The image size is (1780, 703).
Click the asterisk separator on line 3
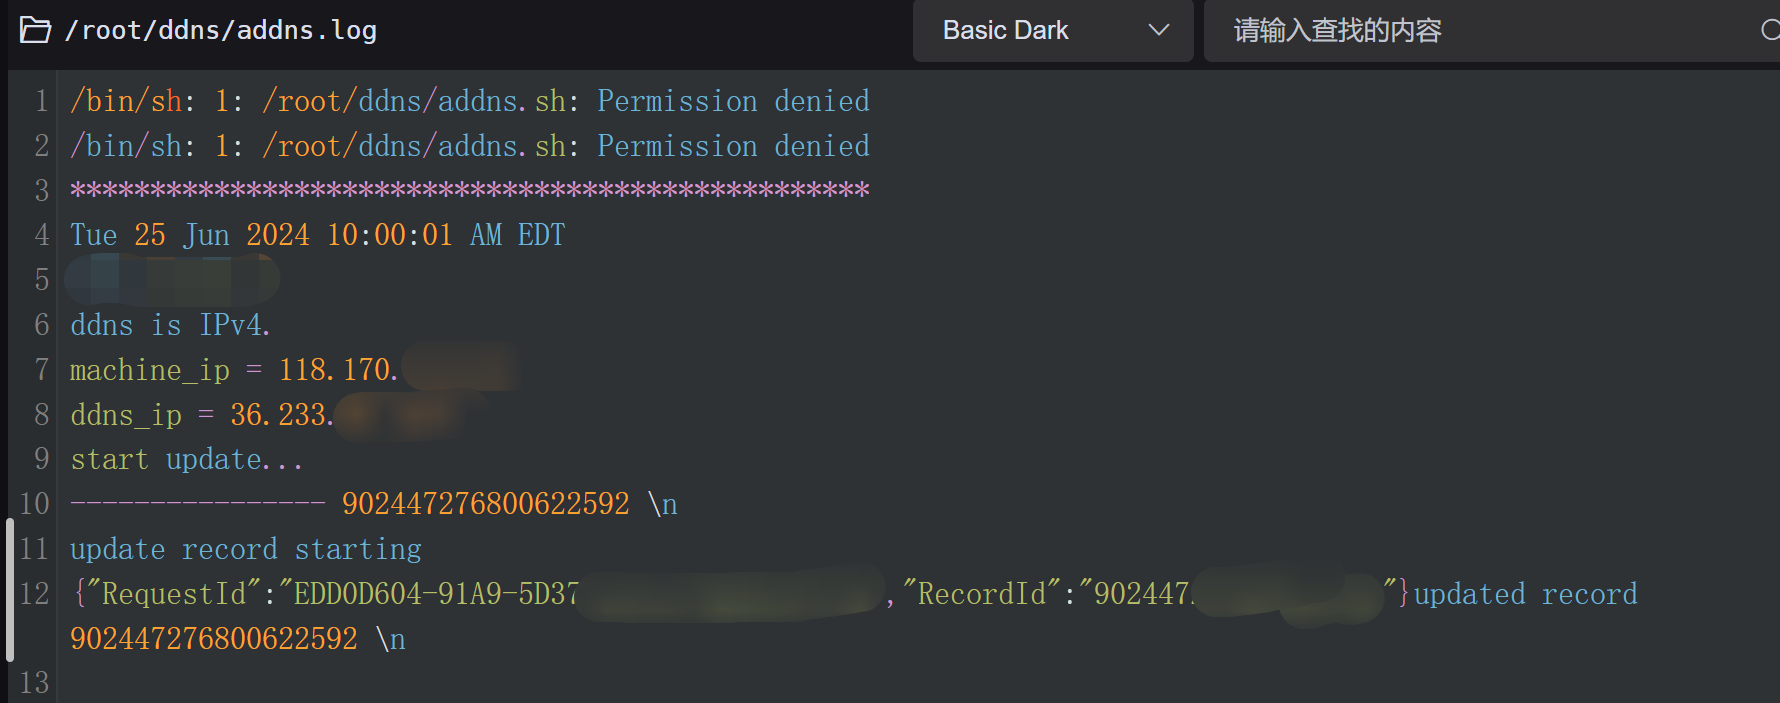pyautogui.click(x=469, y=190)
